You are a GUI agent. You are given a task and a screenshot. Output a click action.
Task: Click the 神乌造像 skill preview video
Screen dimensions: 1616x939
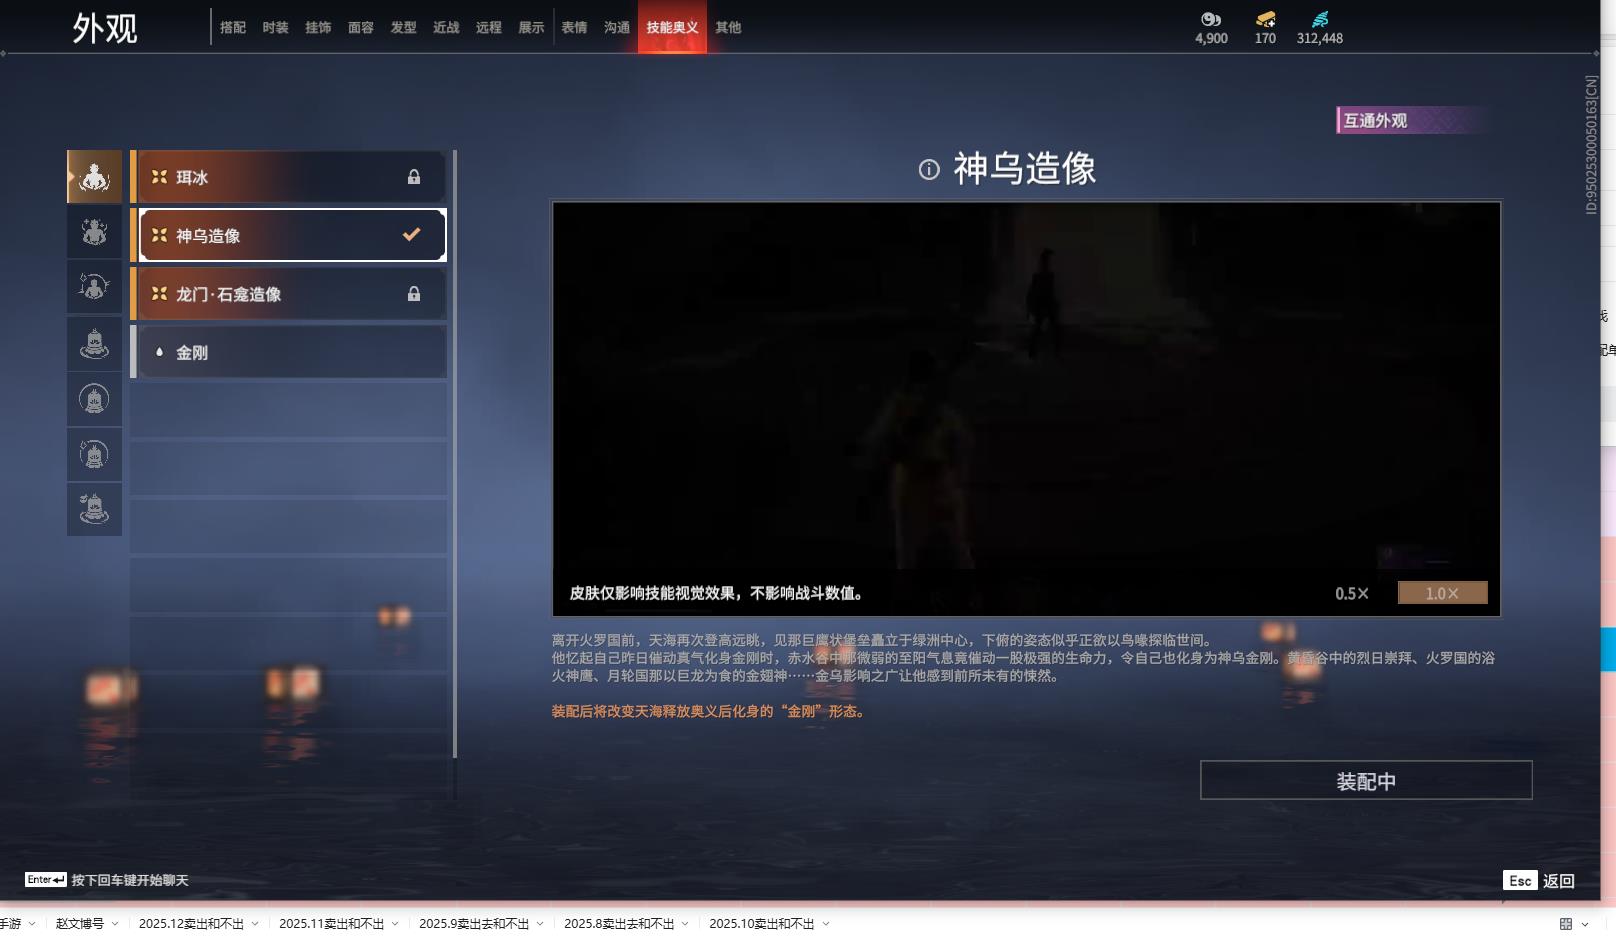point(1026,409)
